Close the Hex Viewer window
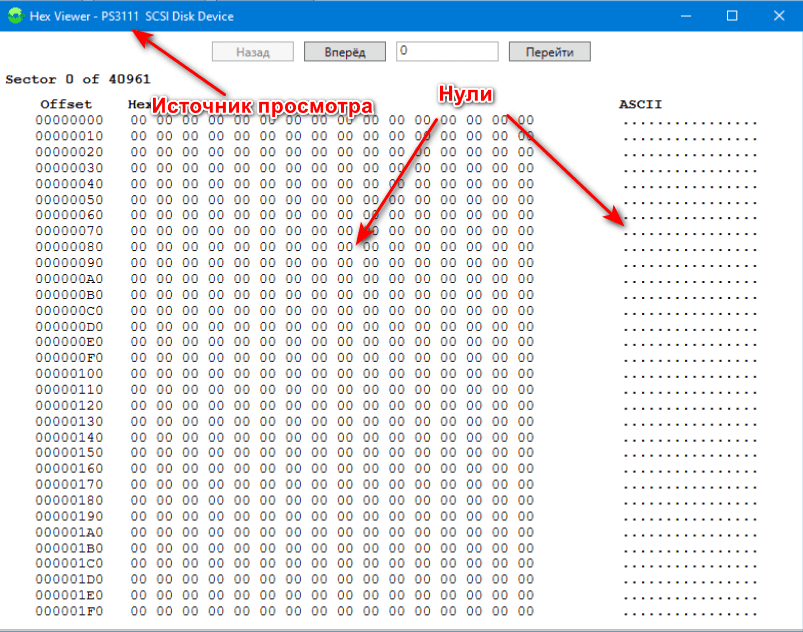The height and width of the screenshot is (632, 803). tap(778, 16)
